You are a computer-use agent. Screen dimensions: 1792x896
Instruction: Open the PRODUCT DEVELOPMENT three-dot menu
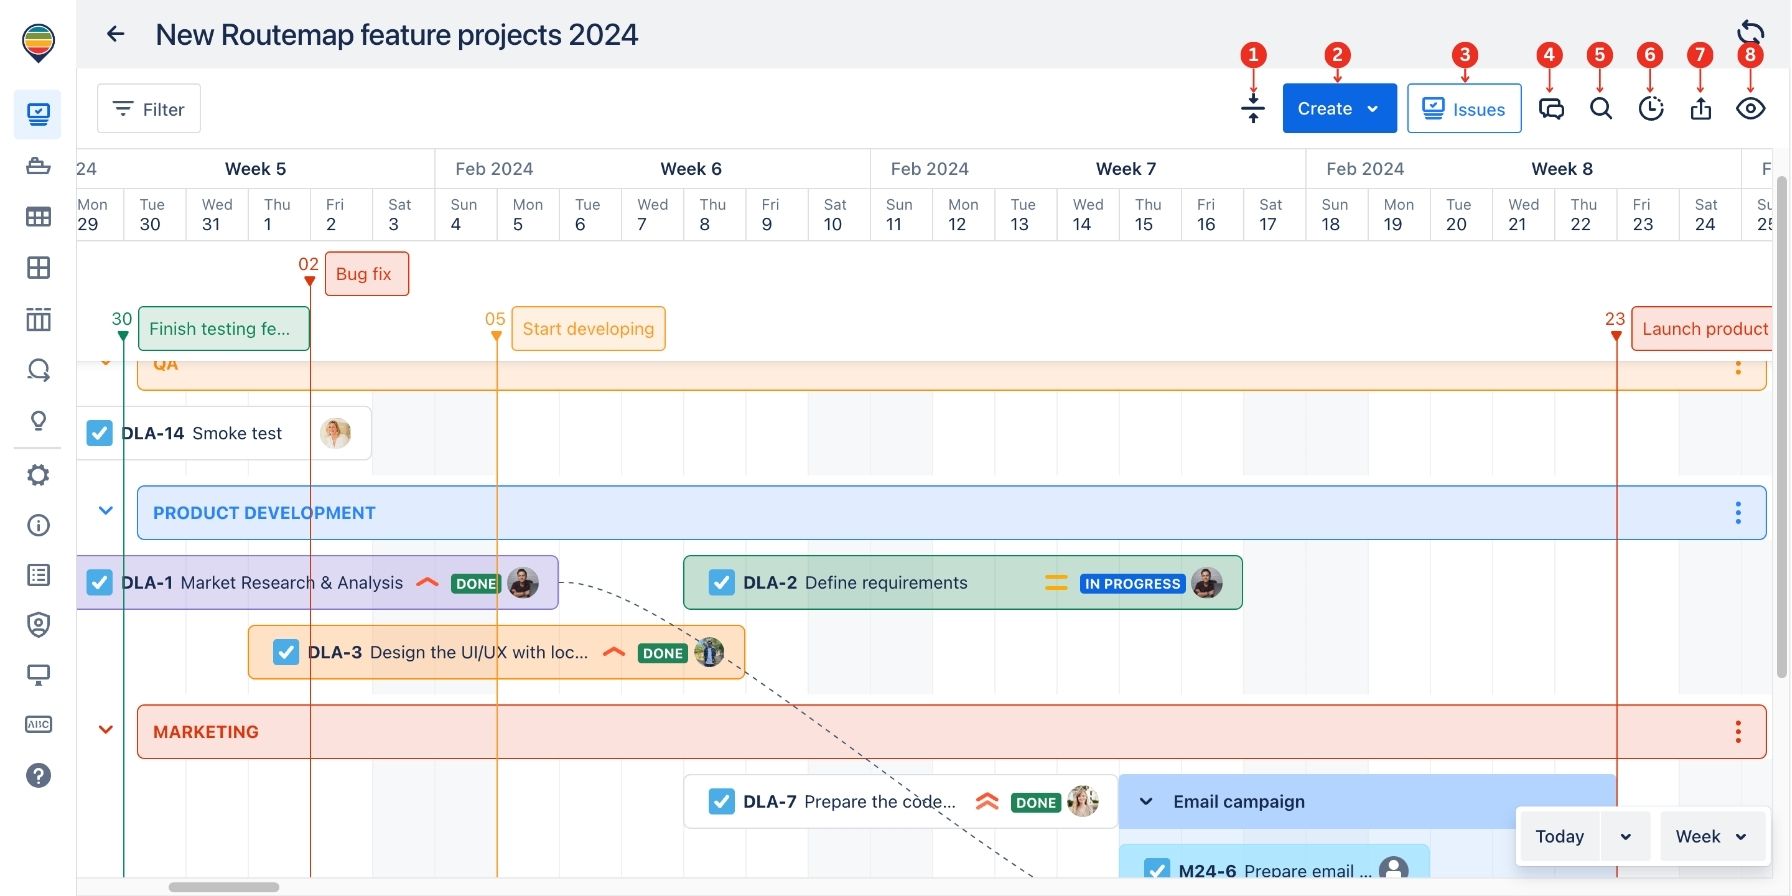click(x=1738, y=513)
